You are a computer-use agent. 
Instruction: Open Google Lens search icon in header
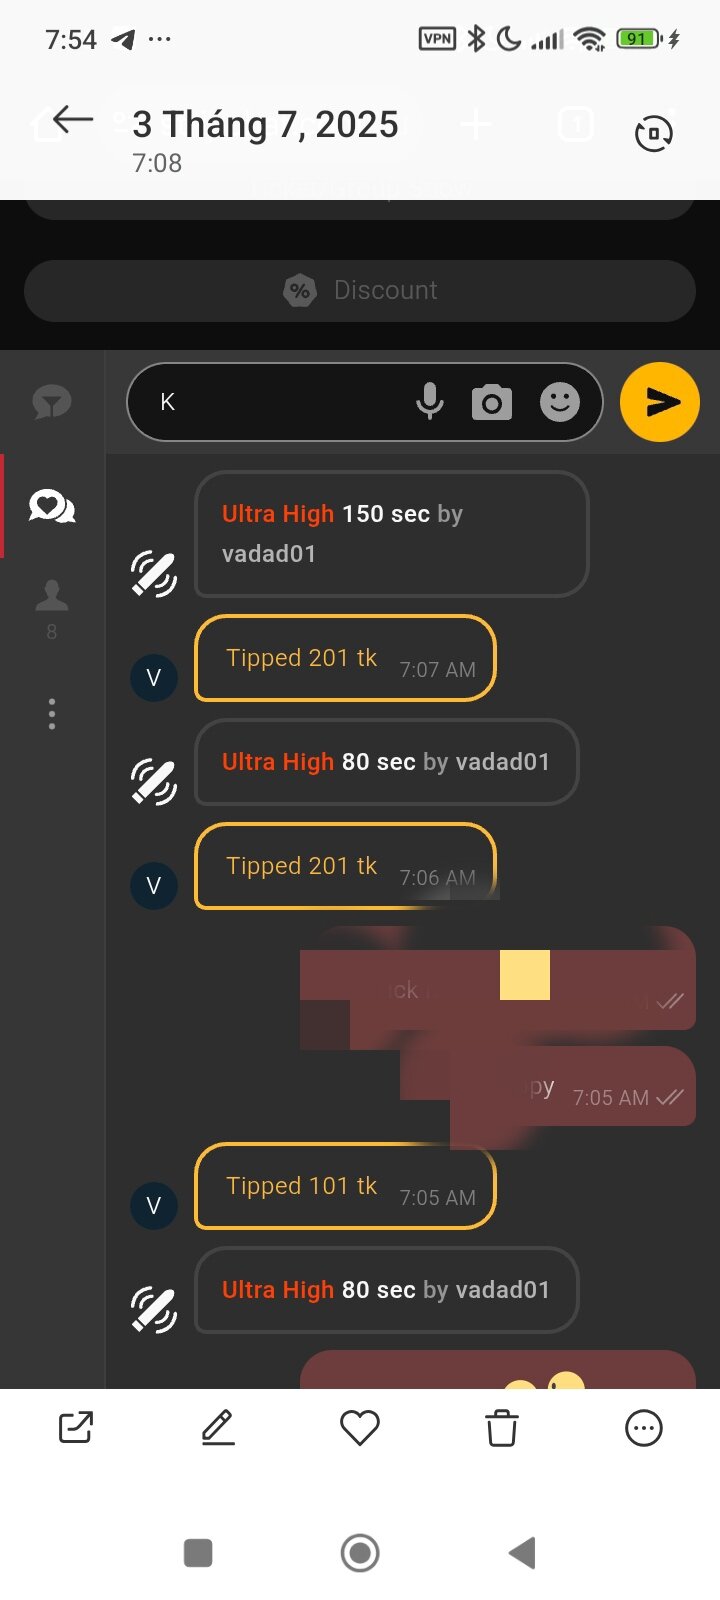(654, 132)
